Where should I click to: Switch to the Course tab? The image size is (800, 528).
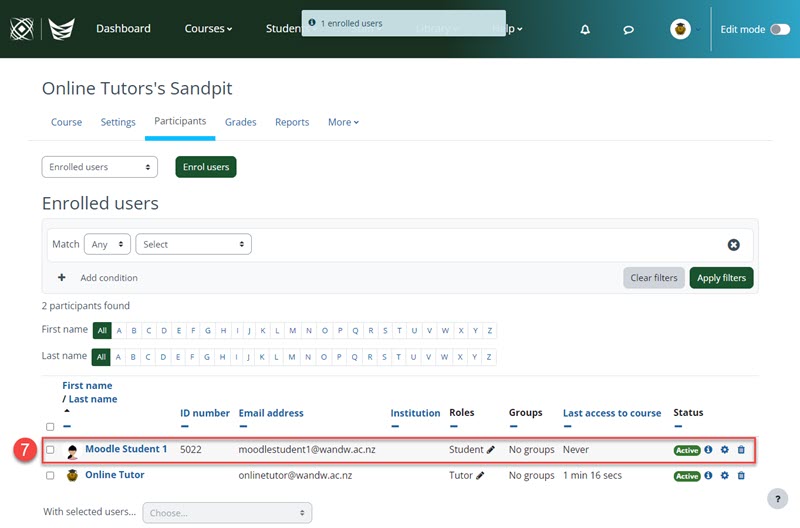tap(66, 122)
